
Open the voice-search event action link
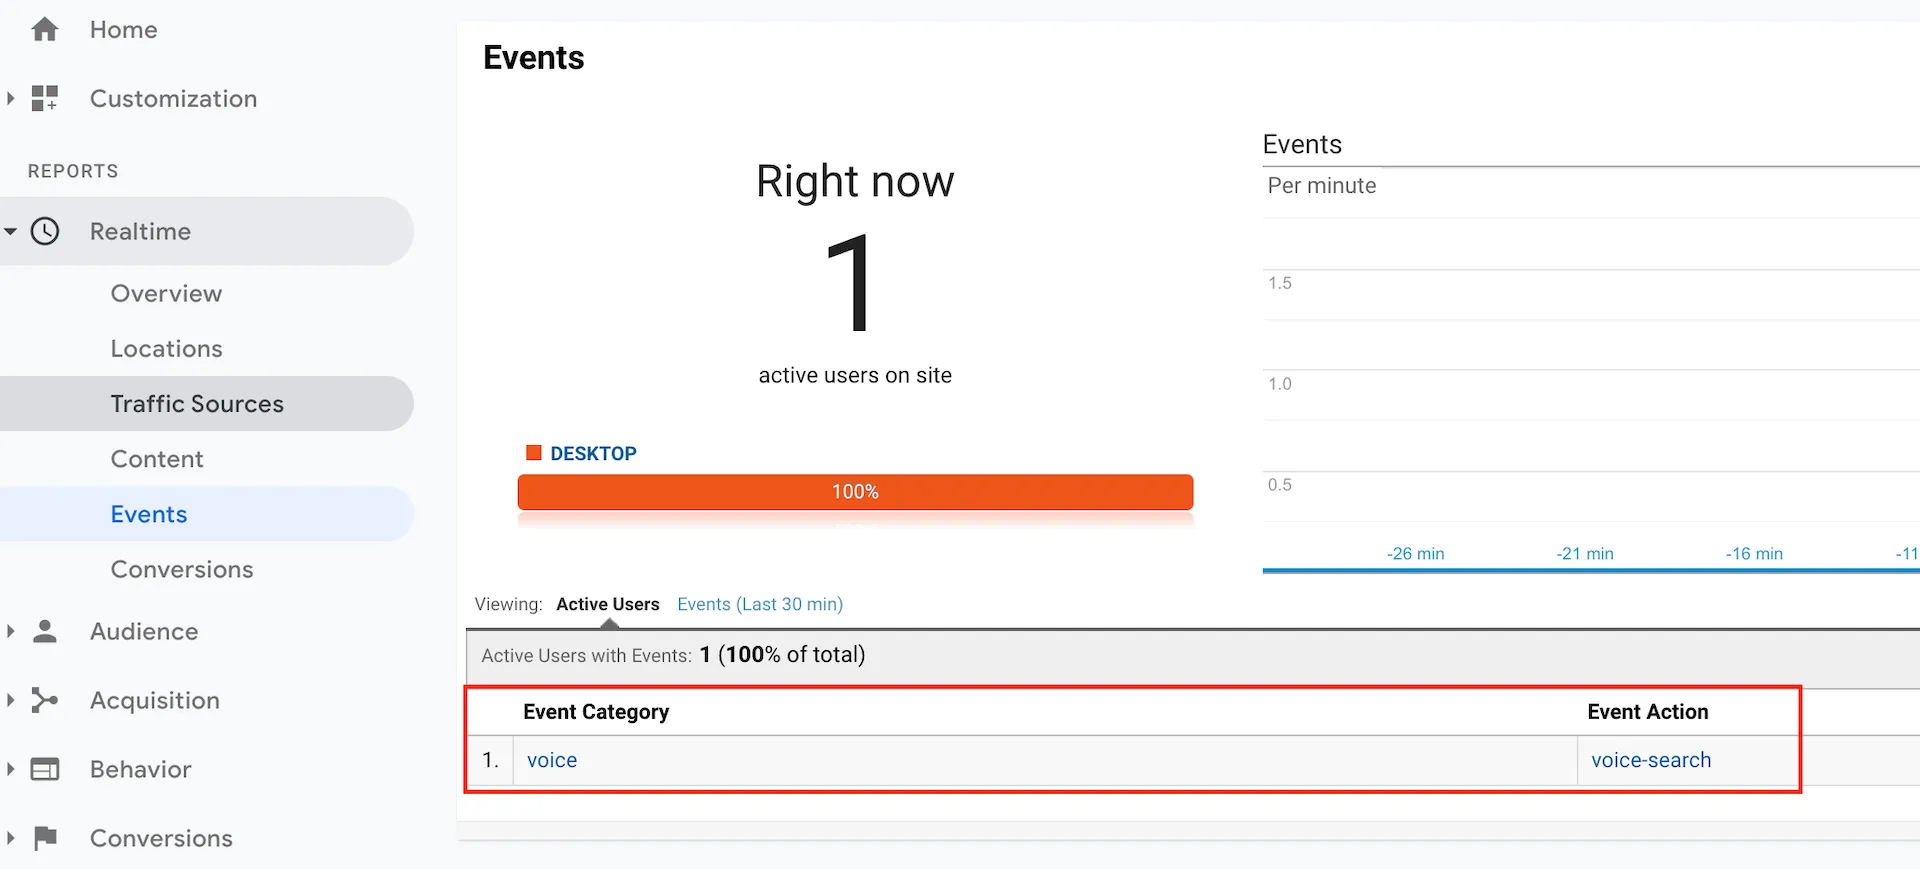pos(1651,760)
